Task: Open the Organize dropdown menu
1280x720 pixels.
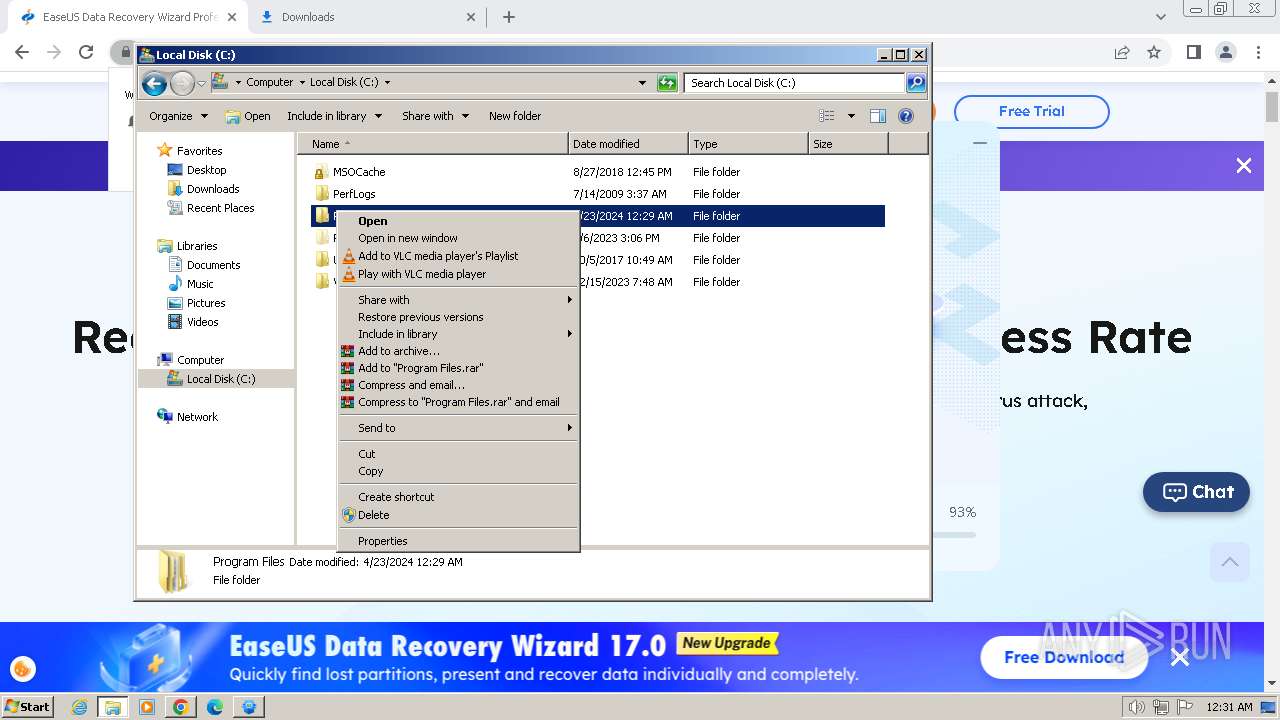Action: [x=179, y=116]
